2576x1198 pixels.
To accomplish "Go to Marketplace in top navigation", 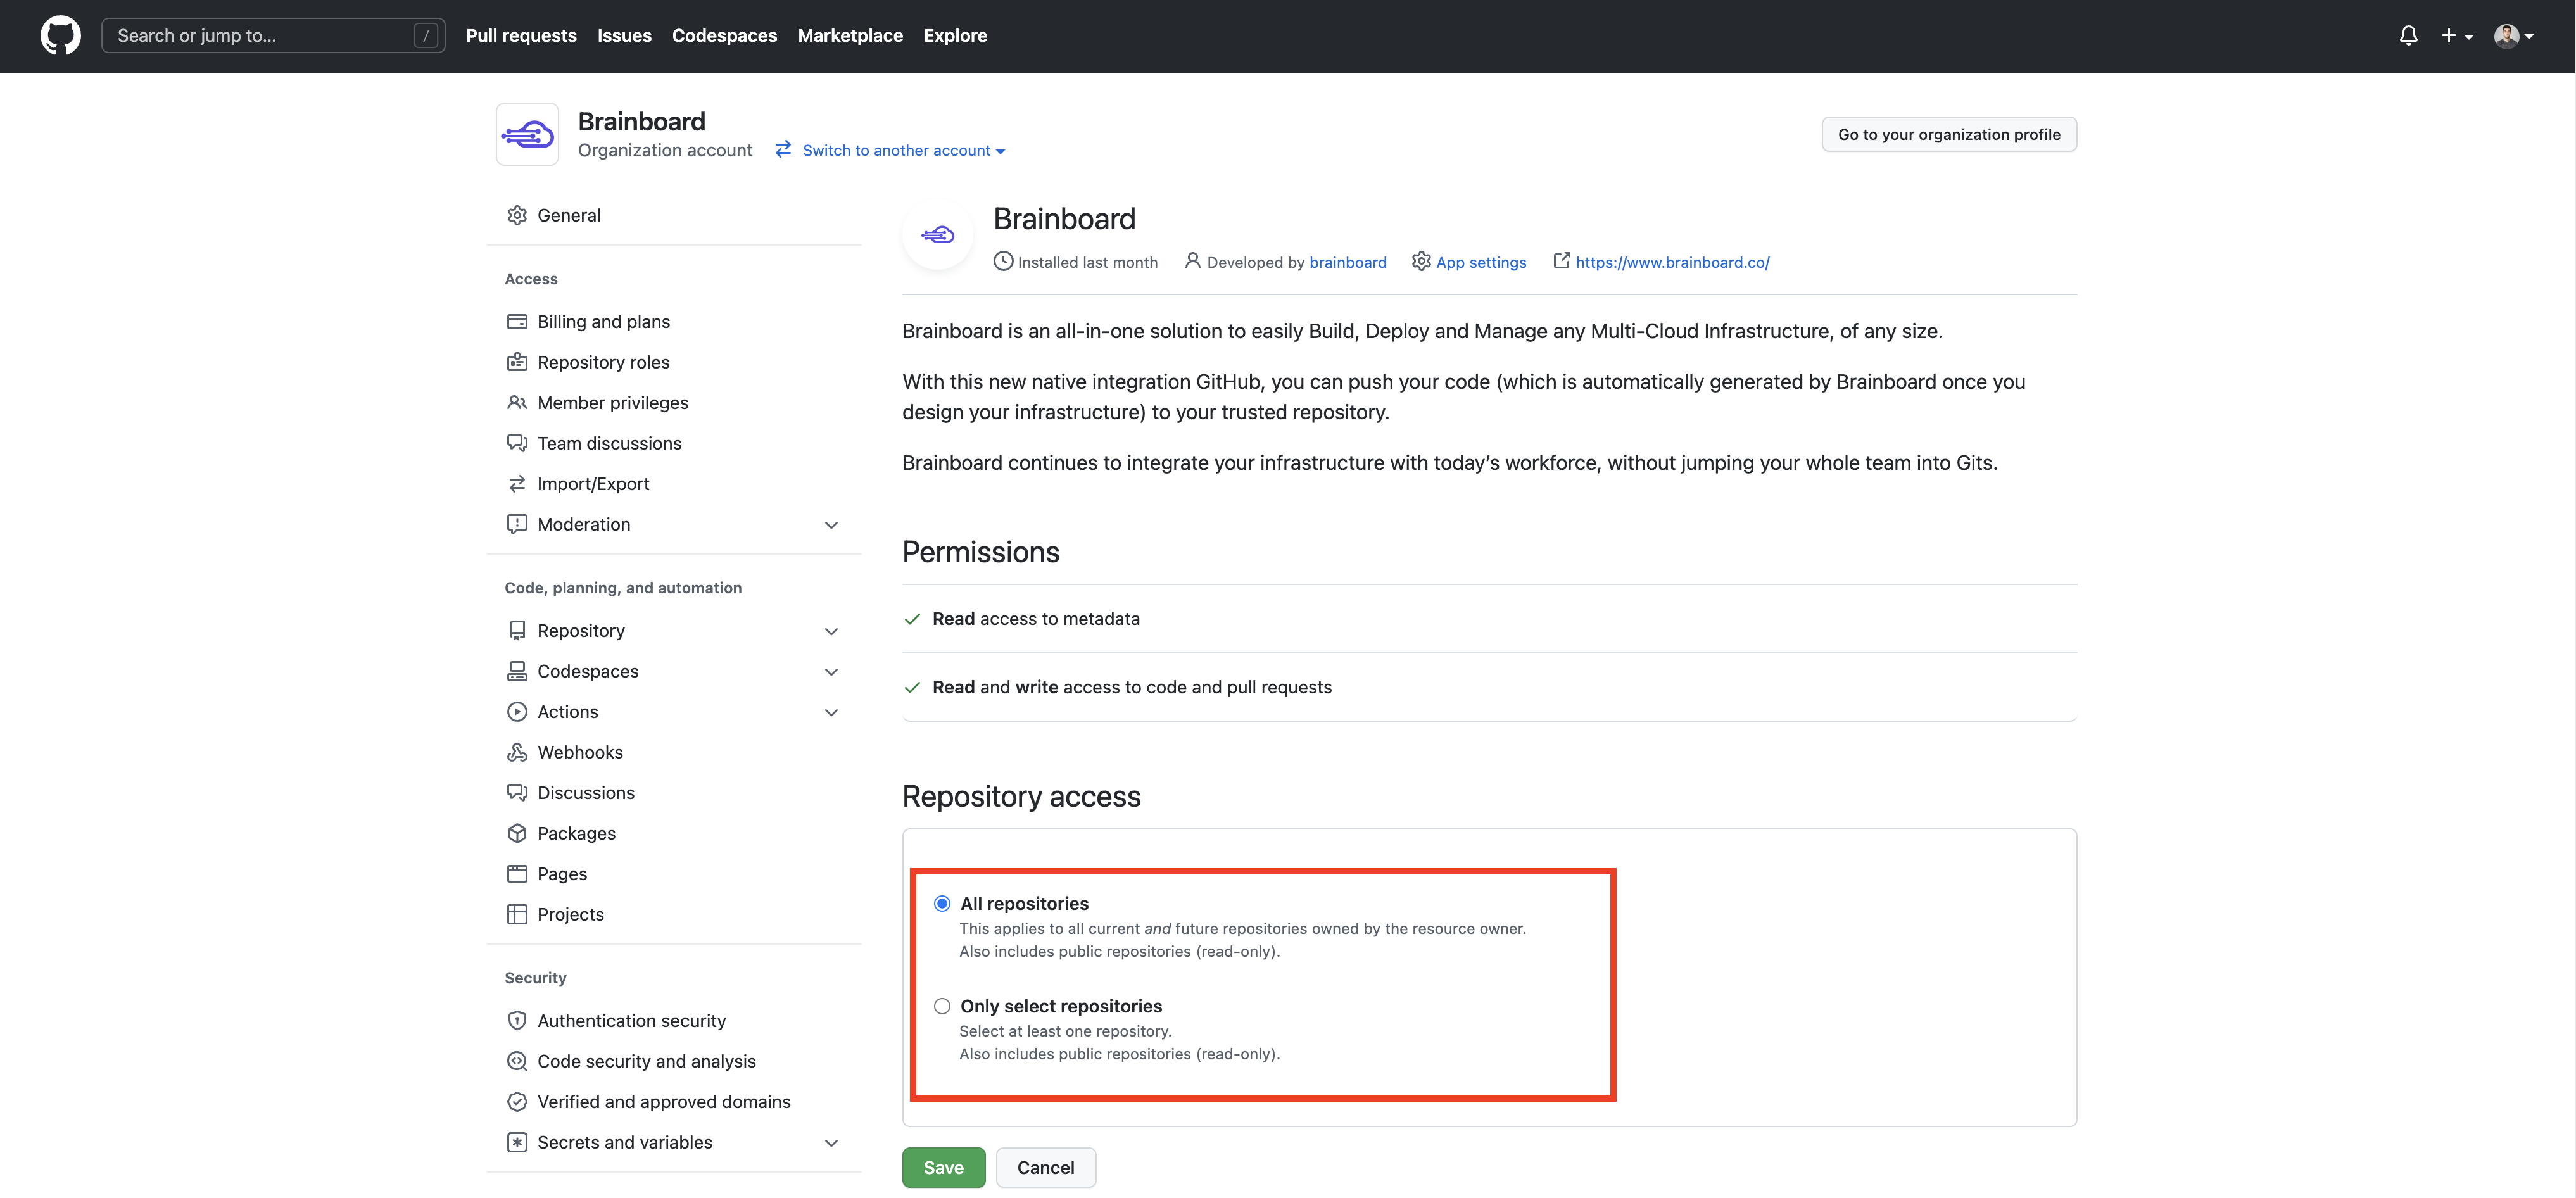I will (850, 35).
